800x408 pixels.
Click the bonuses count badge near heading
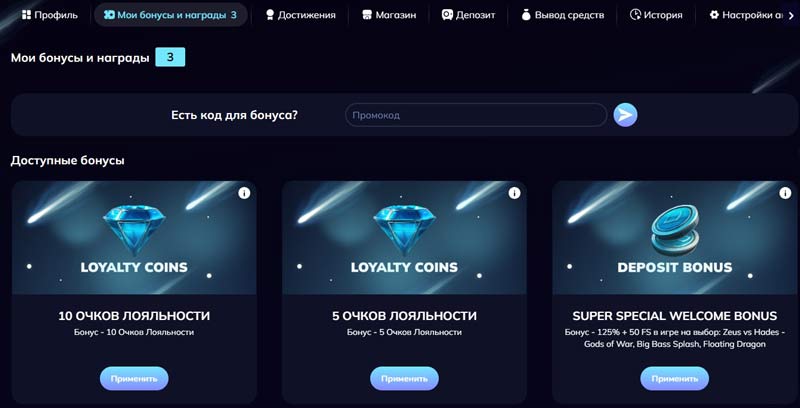coord(170,57)
